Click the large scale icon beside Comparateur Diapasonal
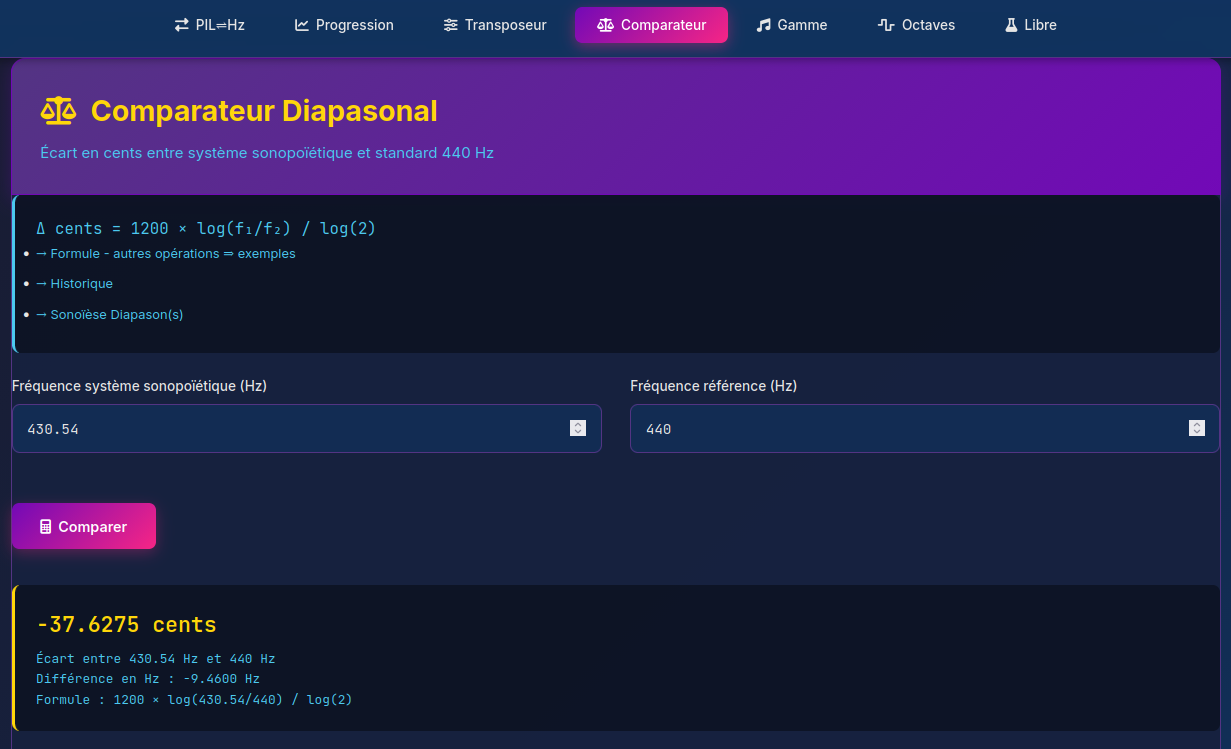1231x749 pixels. tap(58, 111)
